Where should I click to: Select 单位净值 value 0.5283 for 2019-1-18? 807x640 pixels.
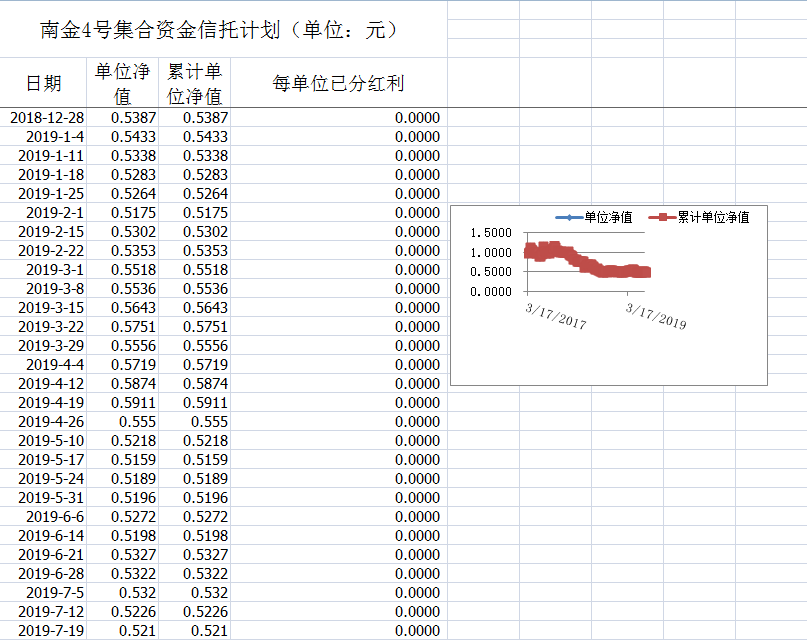coord(122,174)
